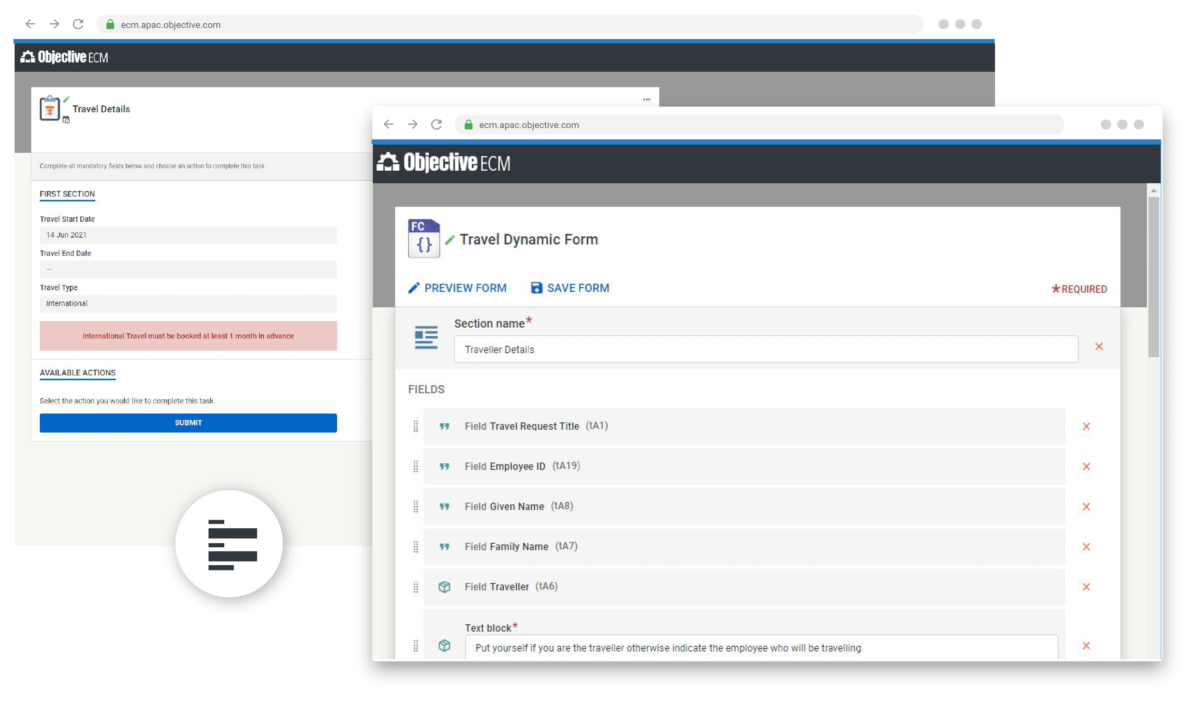Remove the Traveller Details section
The height and width of the screenshot is (705, 1200).
coord(1099,347)
